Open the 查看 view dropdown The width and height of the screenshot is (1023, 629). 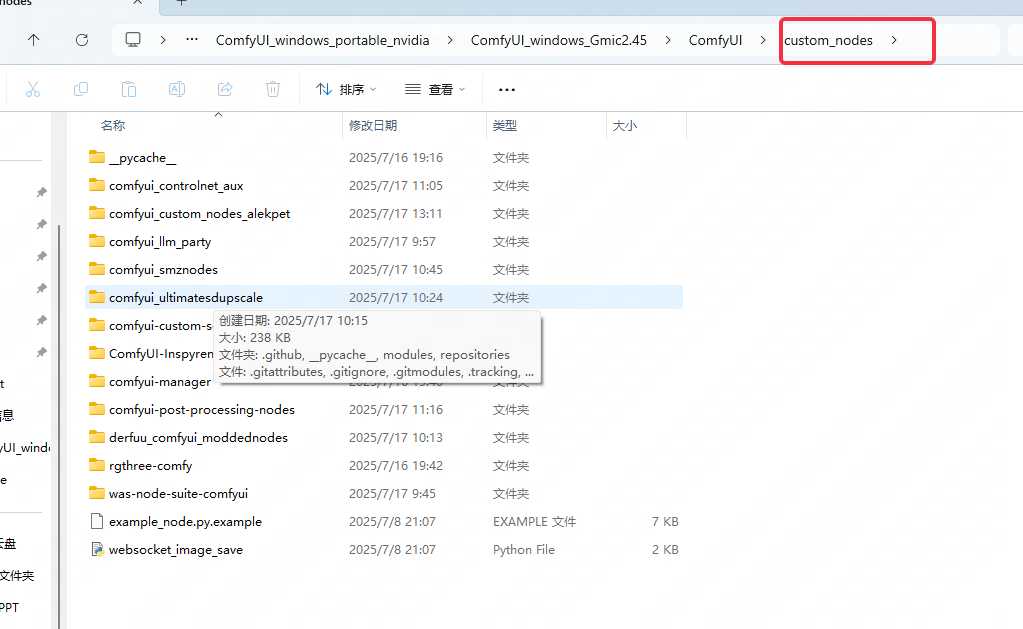434,89
